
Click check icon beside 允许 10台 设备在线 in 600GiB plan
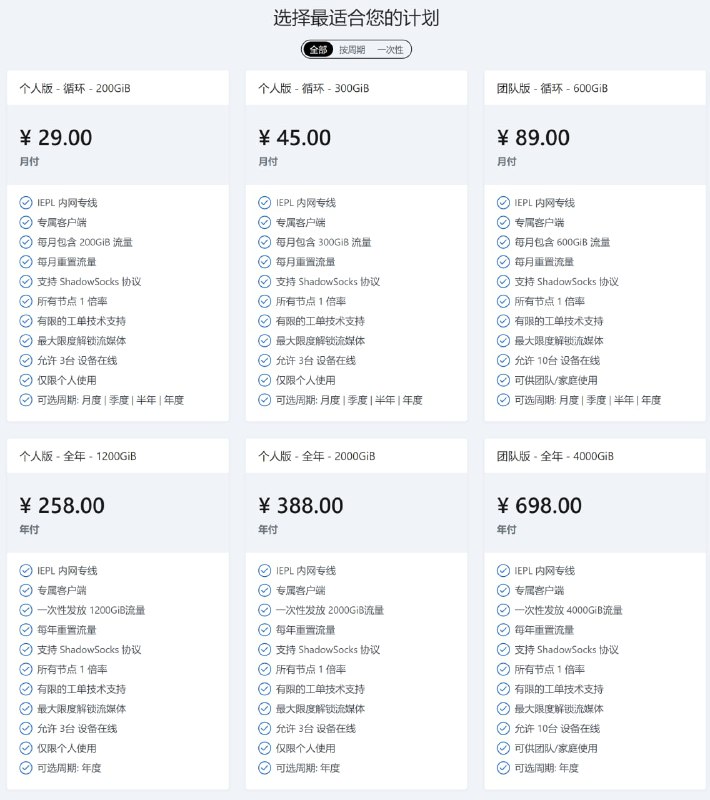click(x=503, y=361)
